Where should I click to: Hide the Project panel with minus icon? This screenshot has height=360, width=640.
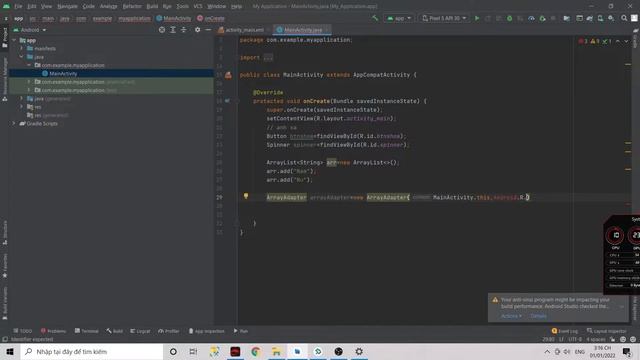pyautogui.click(x=208, y=30)
